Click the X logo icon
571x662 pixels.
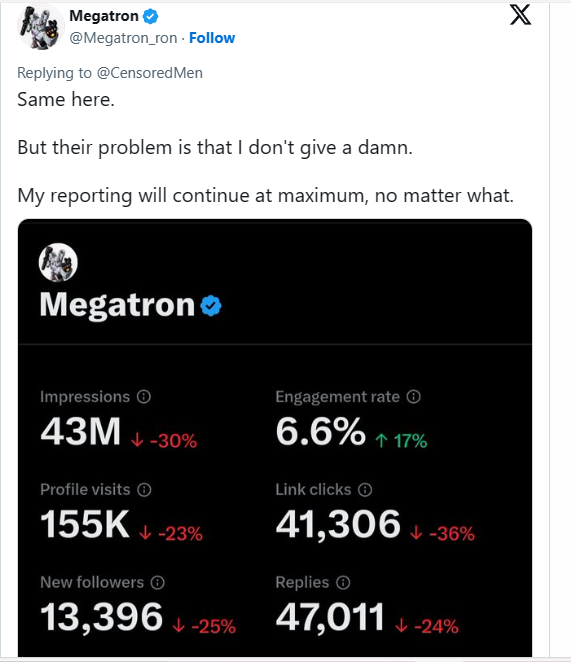pyautogui.click(x=520, y=15)
